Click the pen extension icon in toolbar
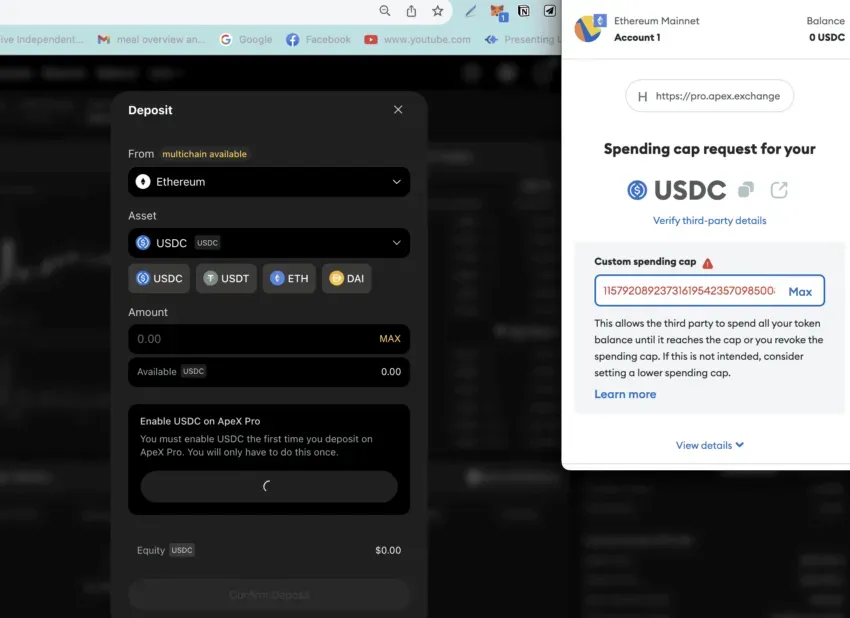Screen dimensions: 850x618 point(471,11)
